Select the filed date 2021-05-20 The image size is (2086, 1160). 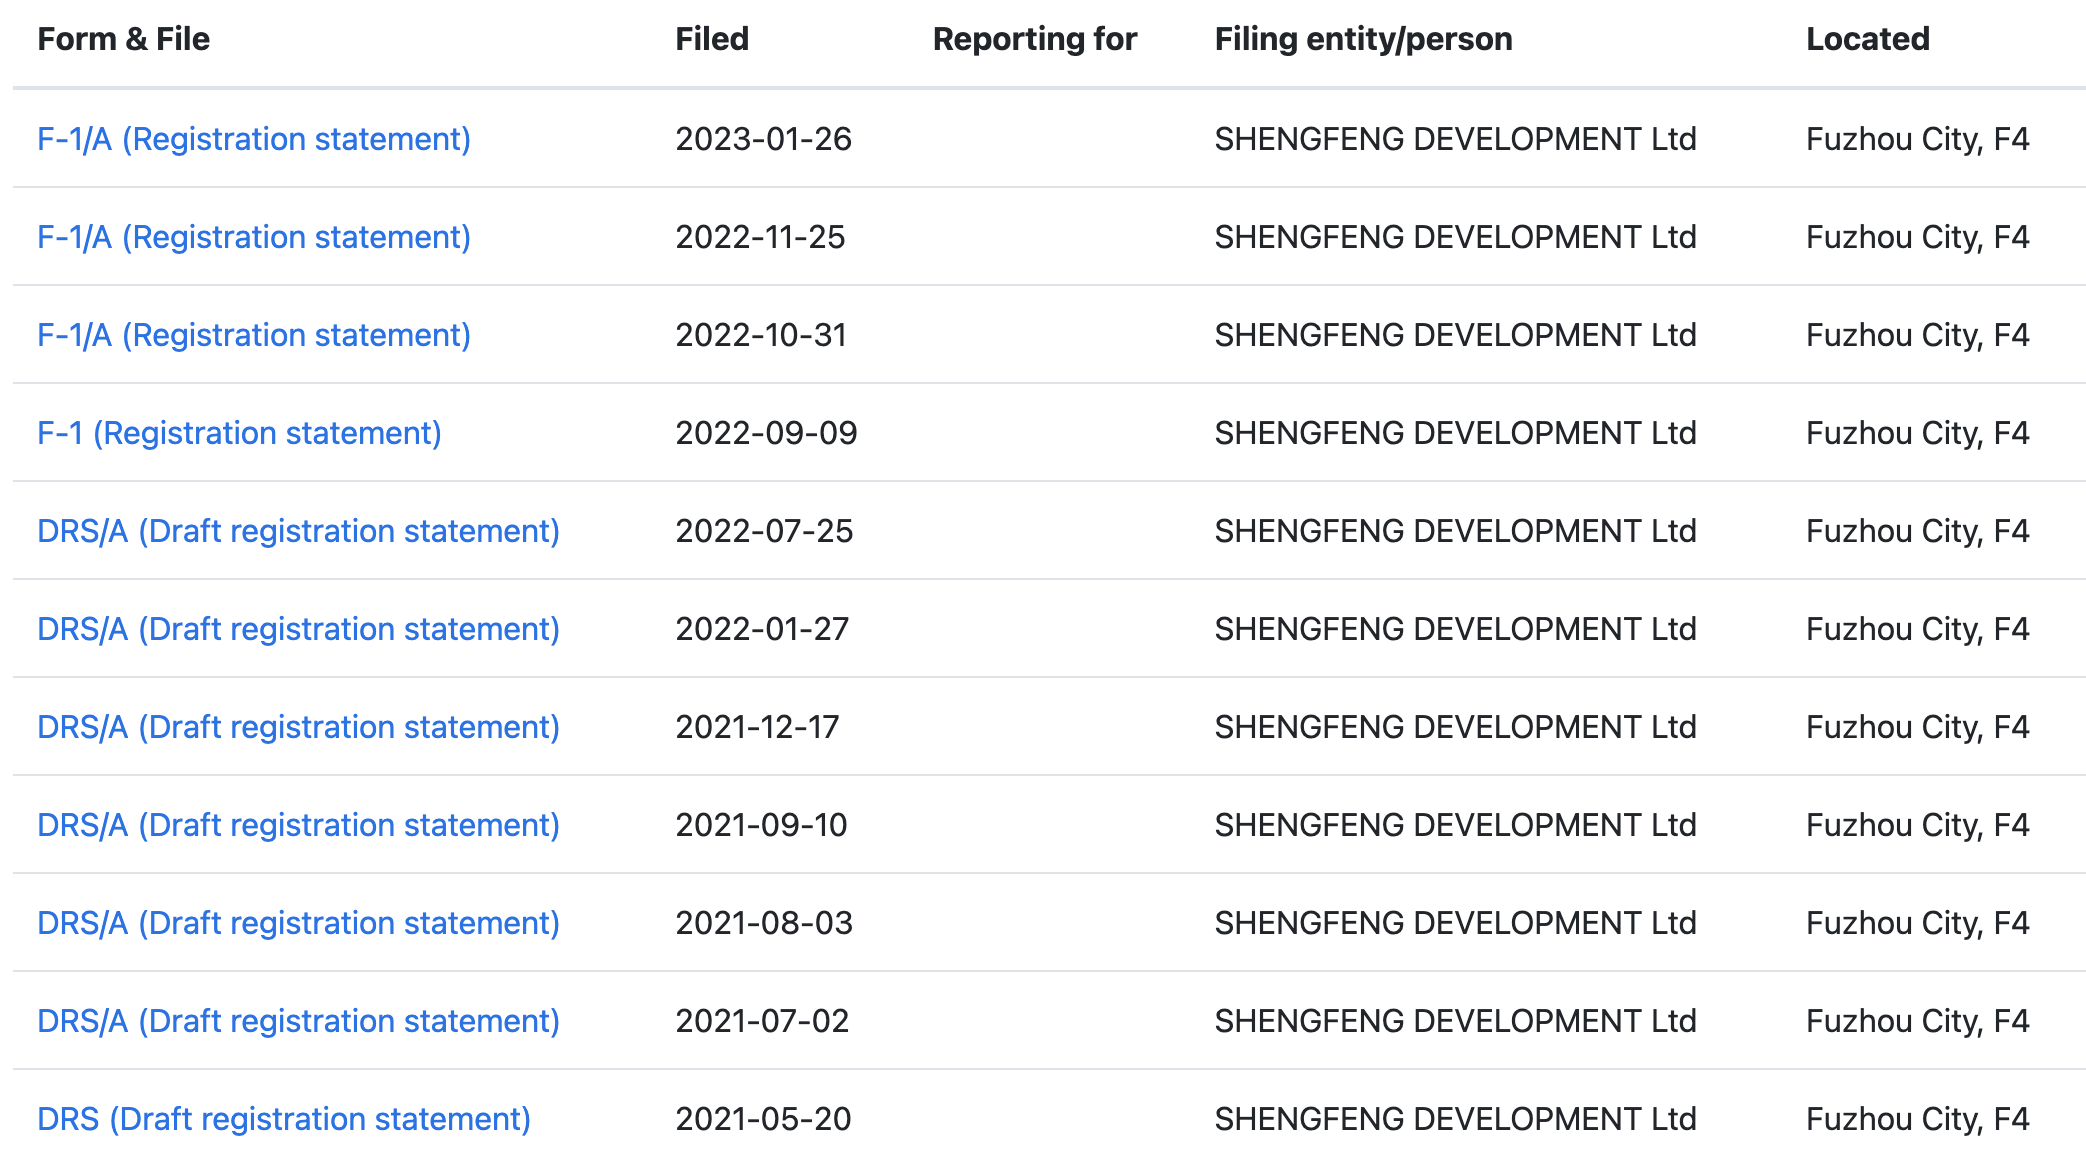(x=763, y=1119)
